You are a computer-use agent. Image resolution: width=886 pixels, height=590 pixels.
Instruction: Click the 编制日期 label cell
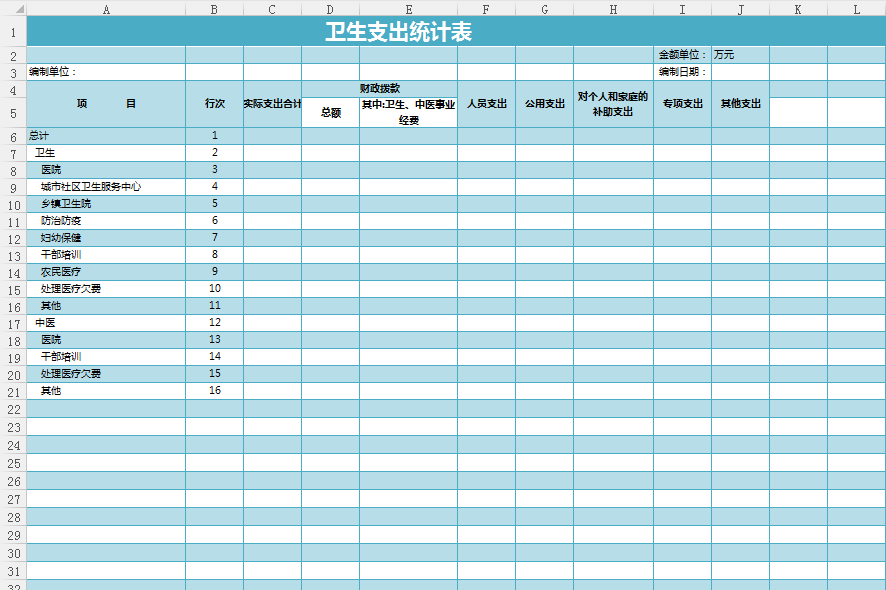[682, 72]
